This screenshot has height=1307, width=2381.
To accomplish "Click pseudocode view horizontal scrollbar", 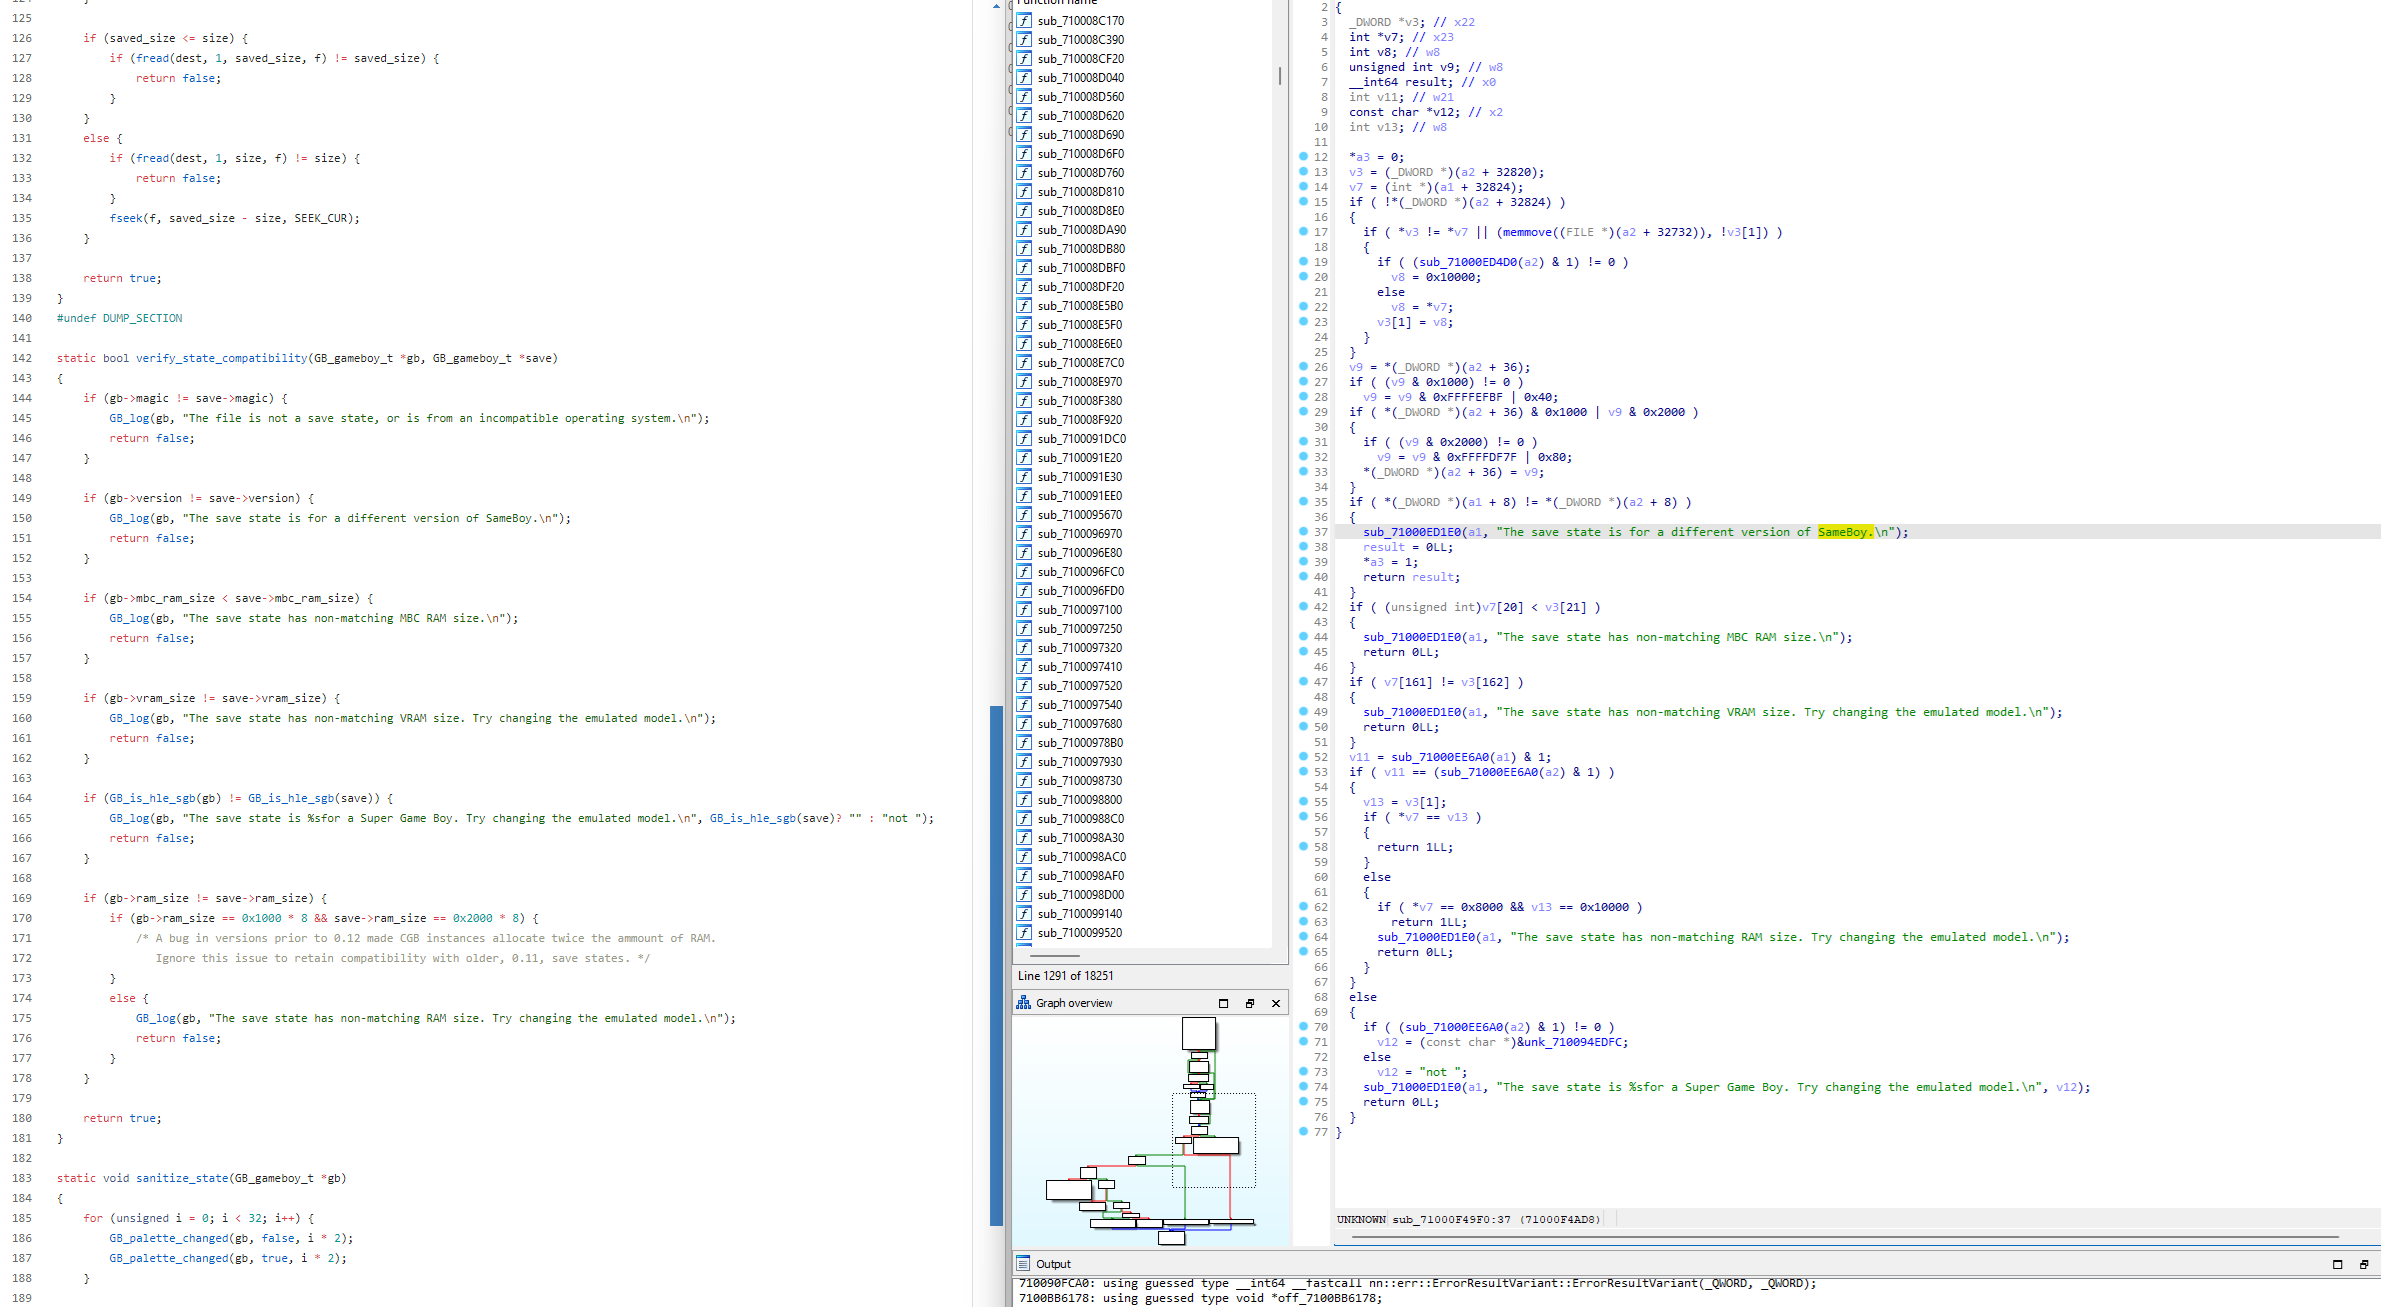I will pyautogui.click(x=1844, y=1238).
